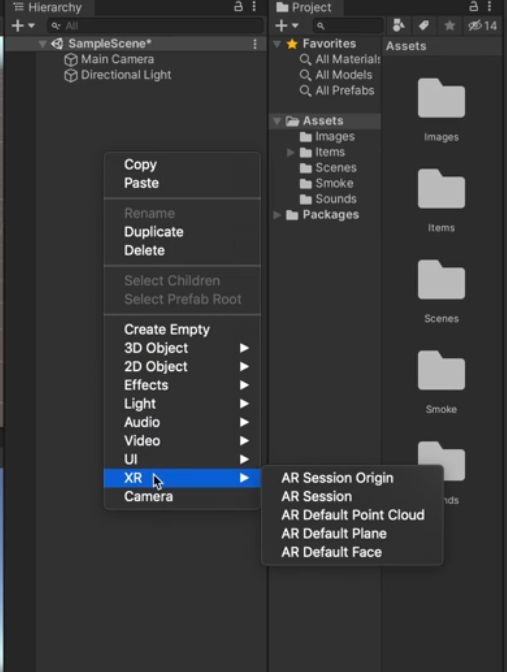
Task: Toggle the Project panel lock icon
Action: pyautogui.click(x=473, y=6)
